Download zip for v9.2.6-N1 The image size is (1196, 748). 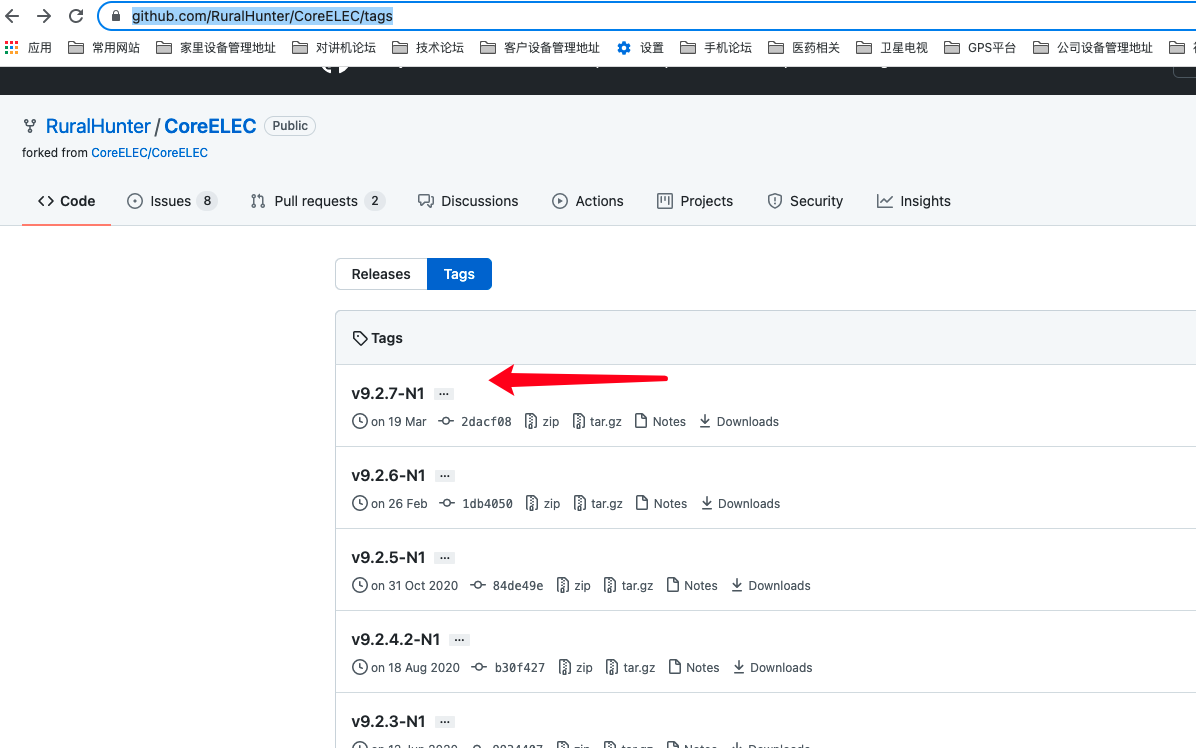click(x=543, y=504)
